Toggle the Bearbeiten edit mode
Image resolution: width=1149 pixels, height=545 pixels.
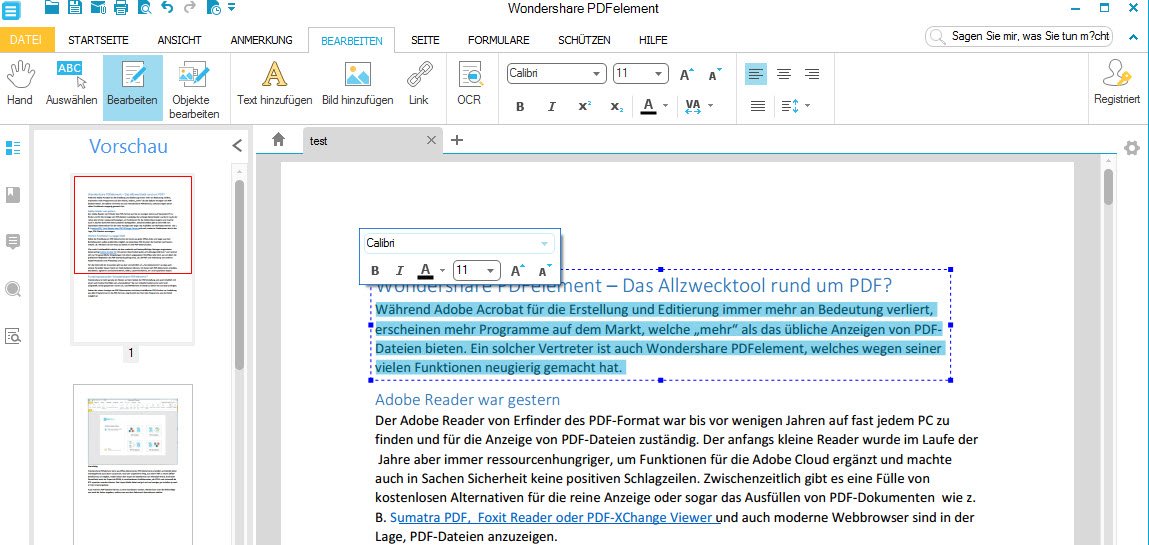click(133, 88)
